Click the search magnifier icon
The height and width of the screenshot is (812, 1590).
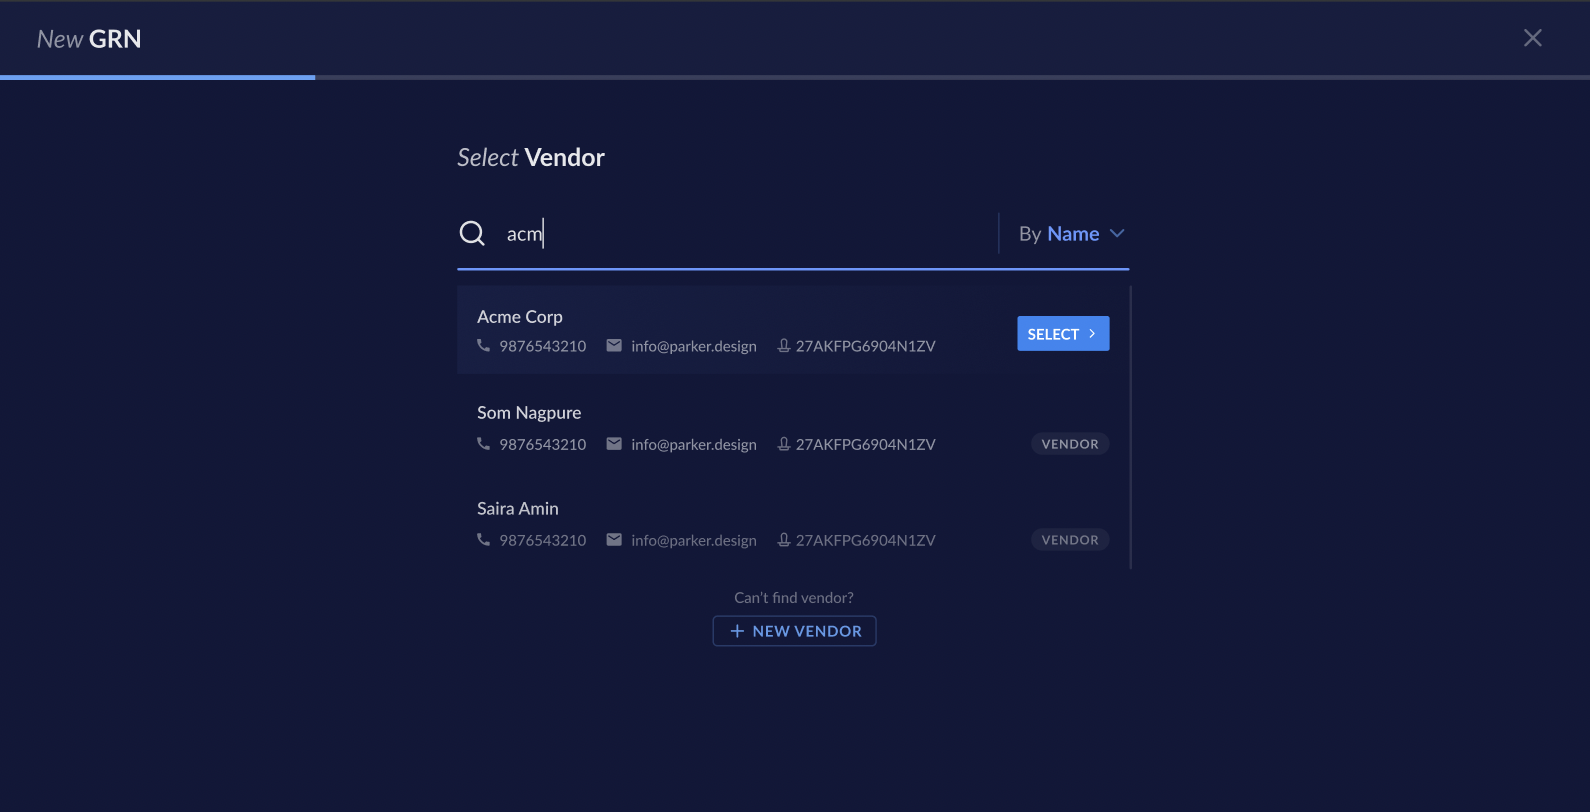pyautogui.click(x=472, y=233)
